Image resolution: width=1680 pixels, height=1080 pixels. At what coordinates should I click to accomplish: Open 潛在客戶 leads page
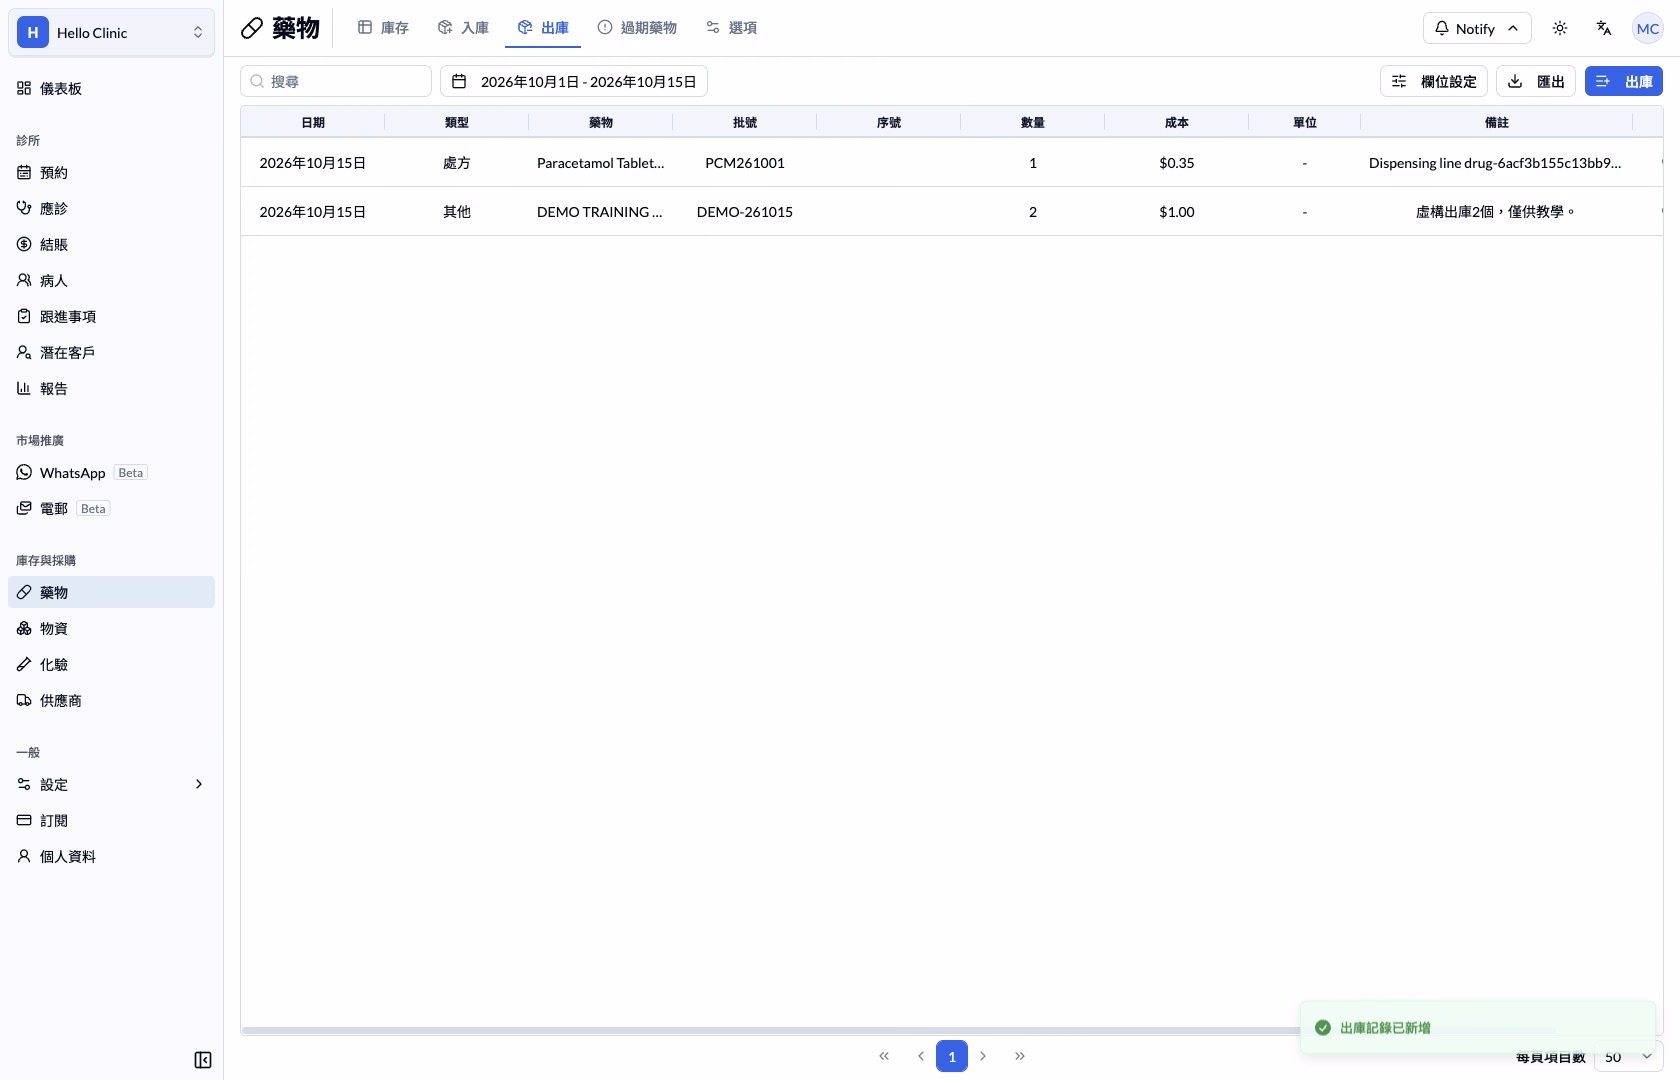(x=111, y=352)
